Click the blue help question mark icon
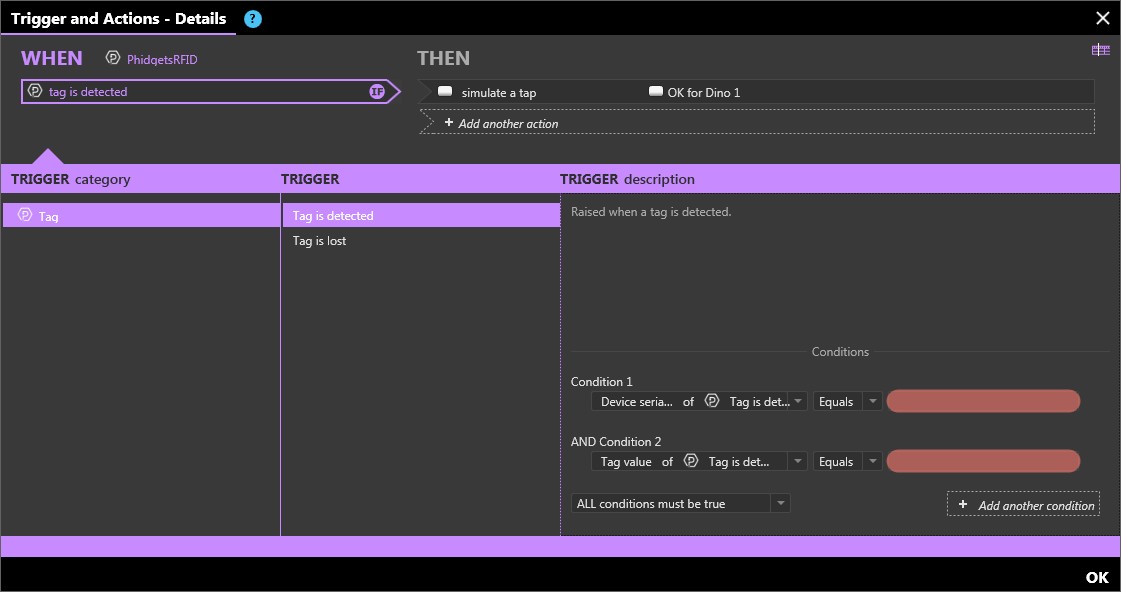Image resolution: width=1121 pixels, height=592 pixels. [253, 19]
